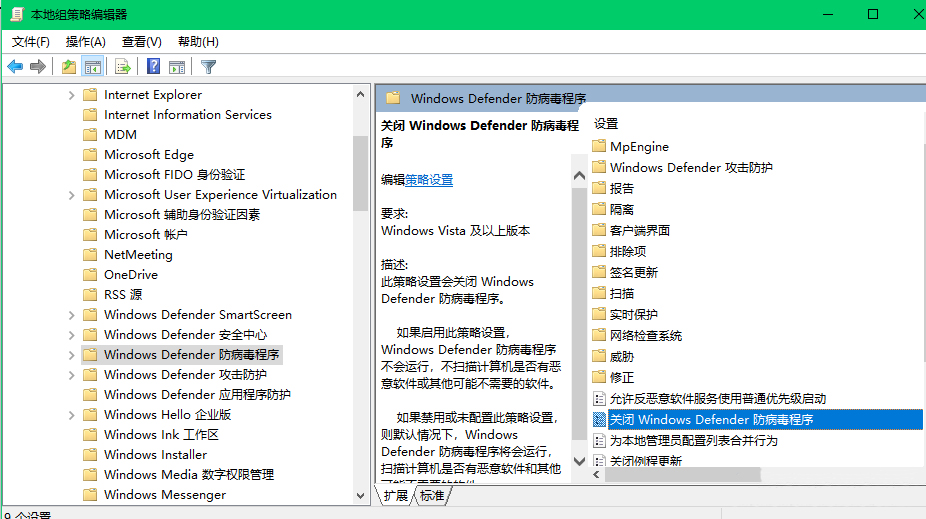Expand Windows Defender 攻击防护 tree node
Screen dimensions: 926x519
coord(71,375)
